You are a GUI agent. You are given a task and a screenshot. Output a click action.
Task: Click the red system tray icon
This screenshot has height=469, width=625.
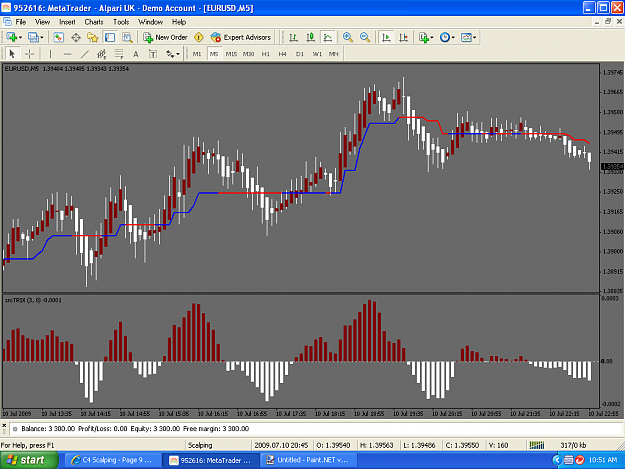click(580, 460)
